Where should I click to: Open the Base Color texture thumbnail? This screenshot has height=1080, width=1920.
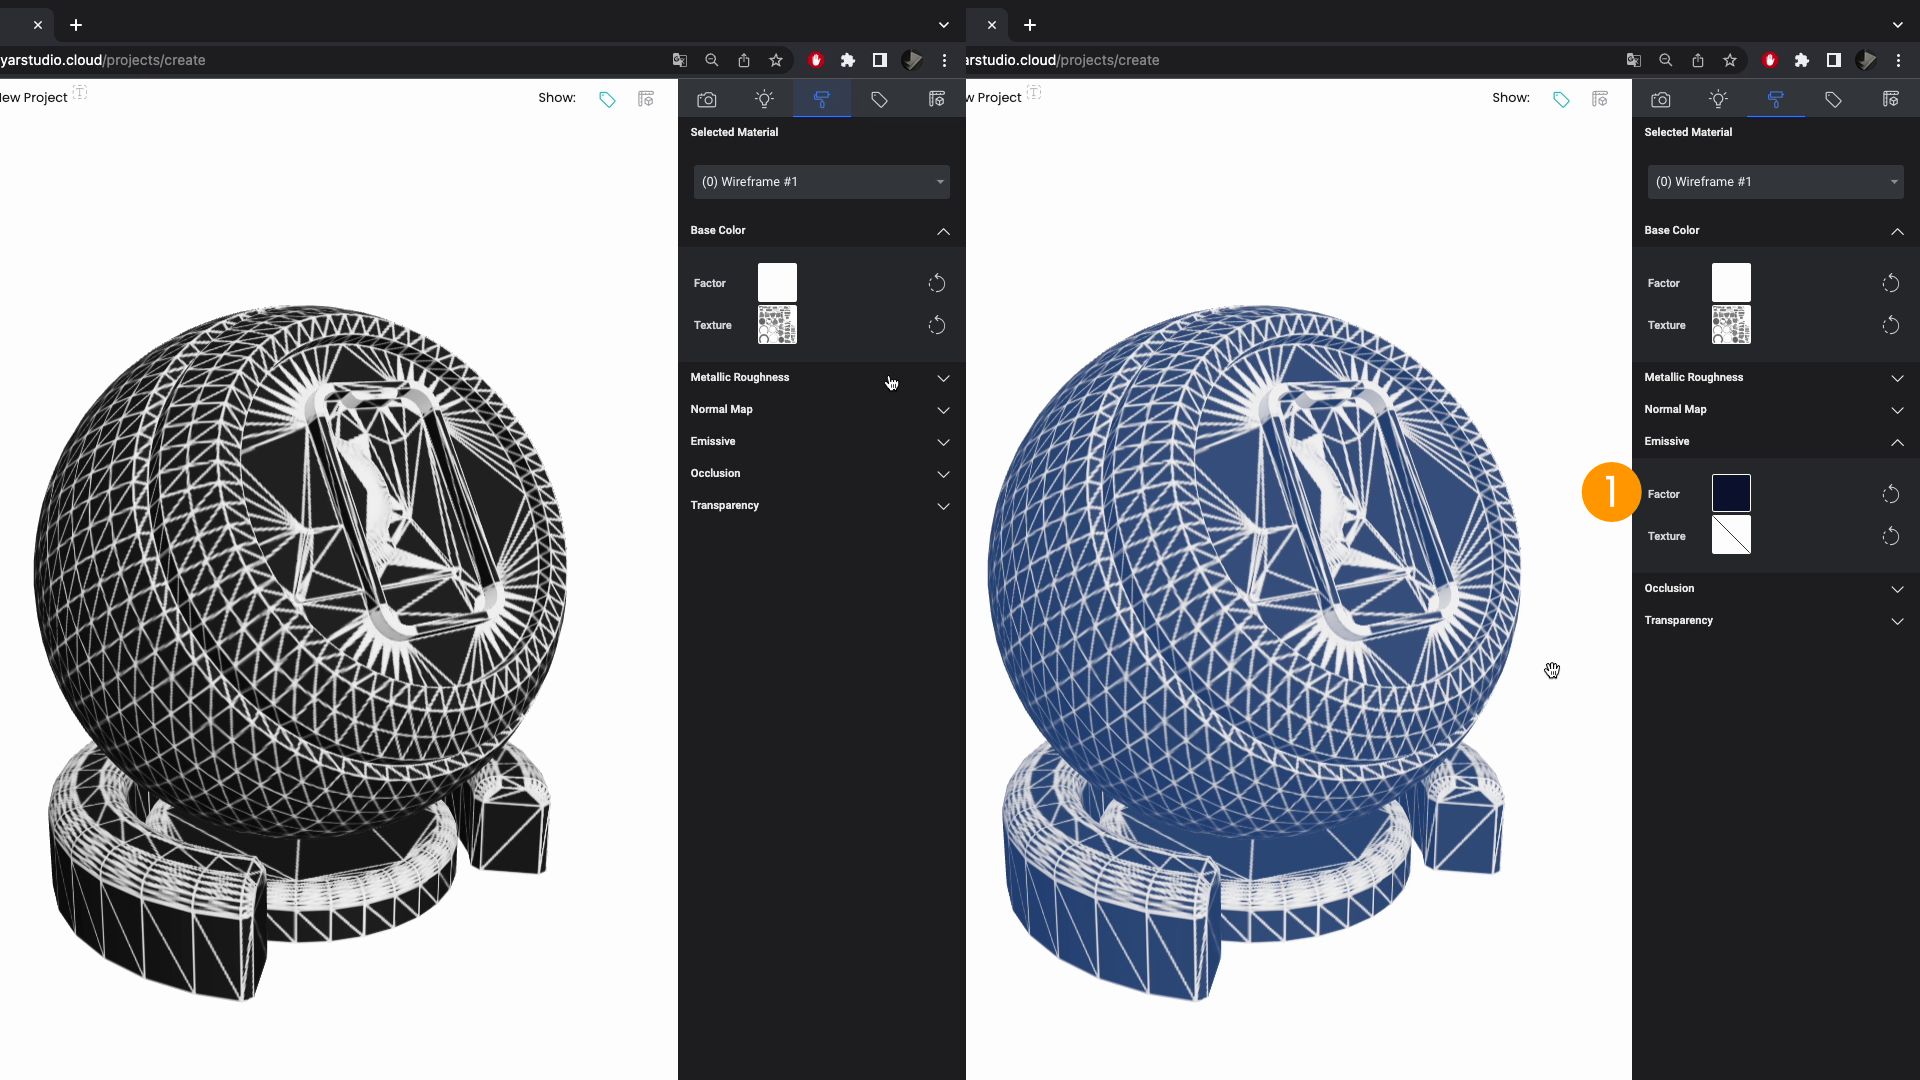click(x=777, y=324)
